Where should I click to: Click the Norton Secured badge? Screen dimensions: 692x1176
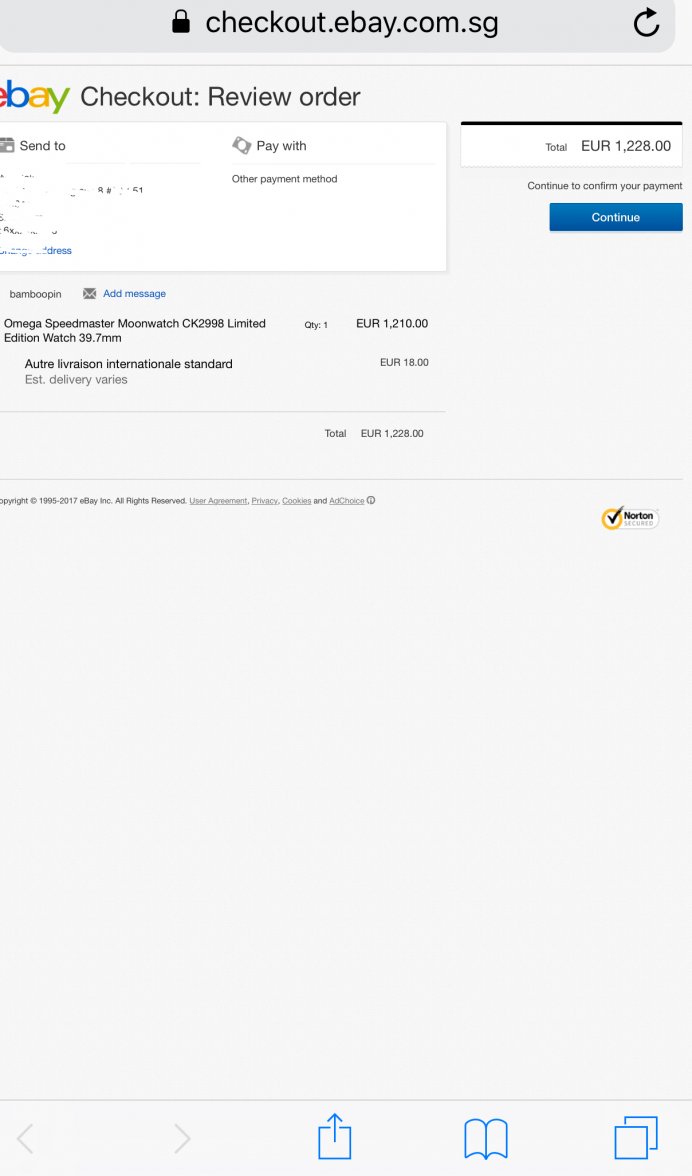630,518
